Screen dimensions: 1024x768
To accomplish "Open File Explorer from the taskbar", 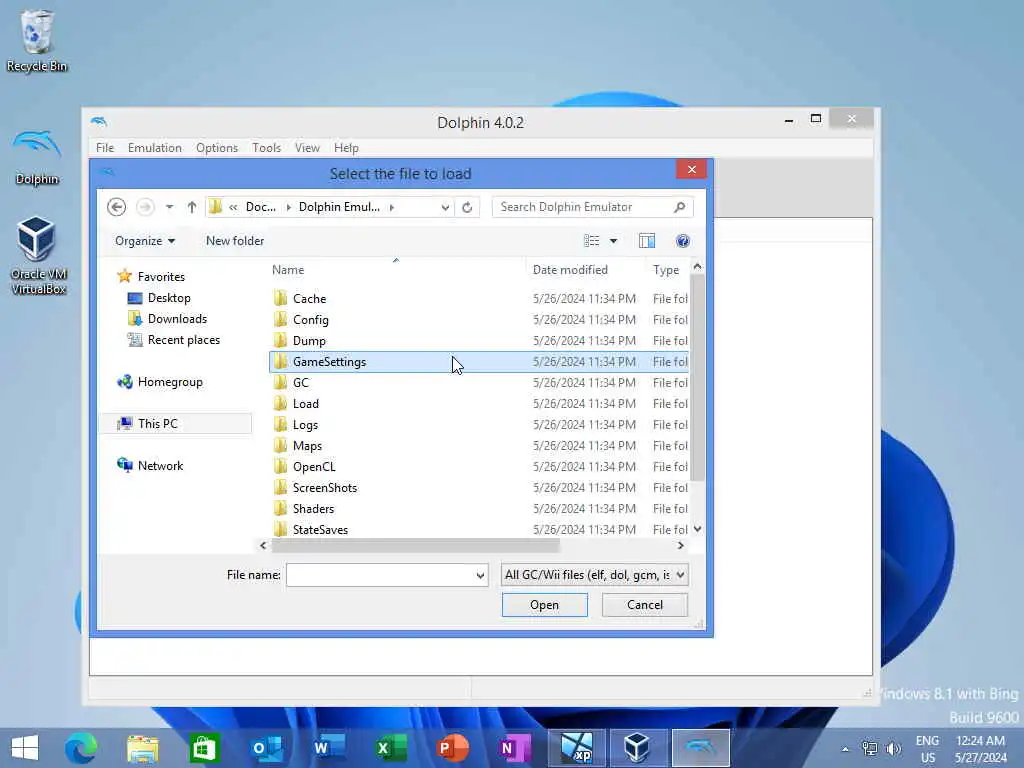I will (143, 748).
